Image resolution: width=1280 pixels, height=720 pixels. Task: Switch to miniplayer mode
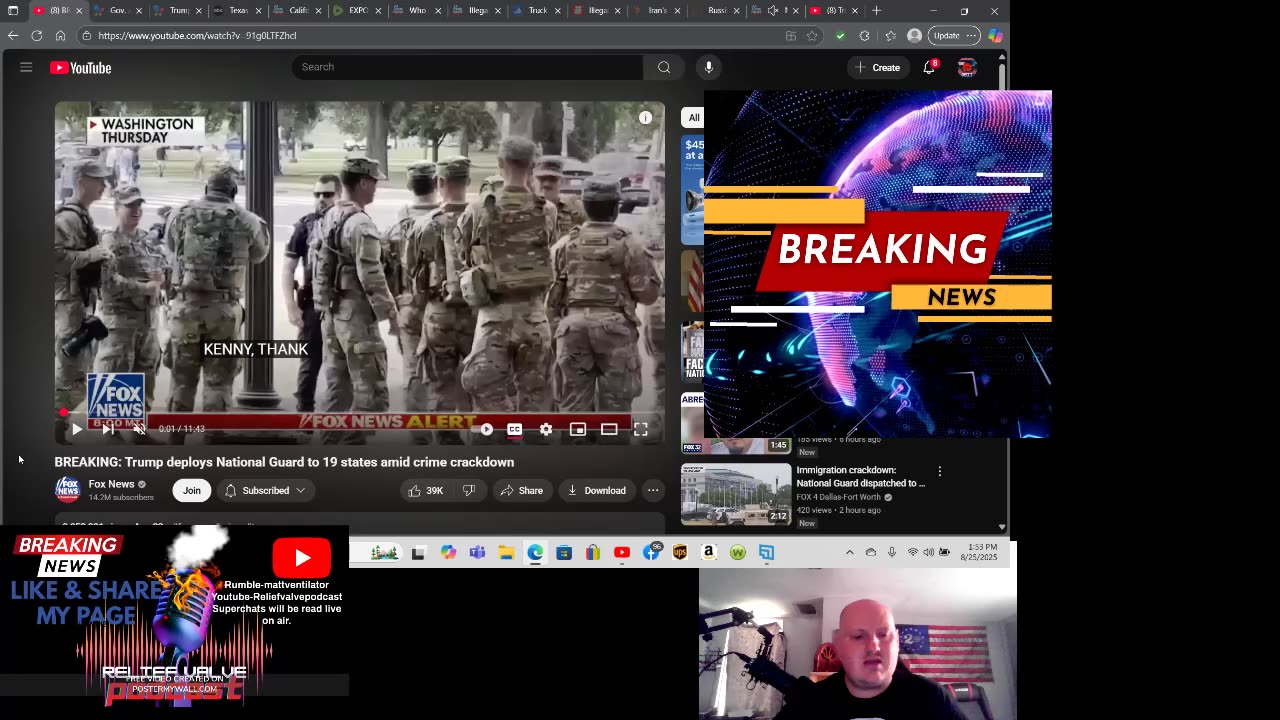577,429
